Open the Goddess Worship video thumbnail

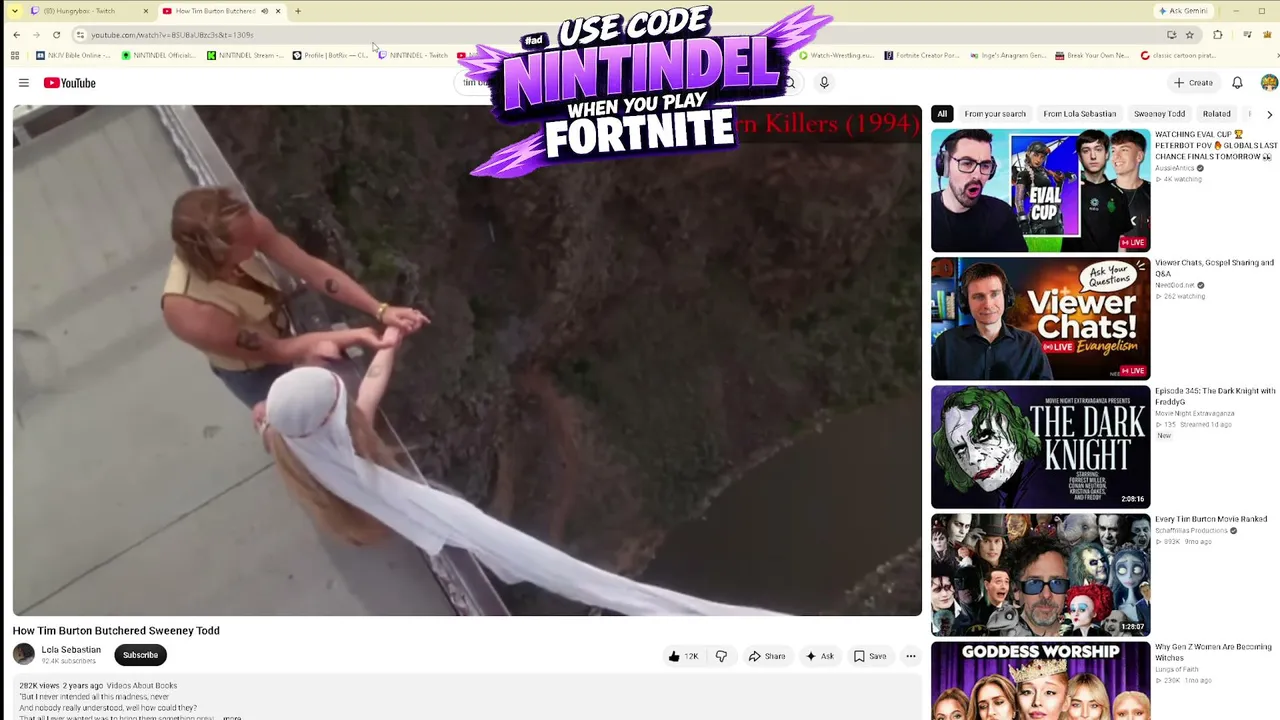[x=1040, y=681]
